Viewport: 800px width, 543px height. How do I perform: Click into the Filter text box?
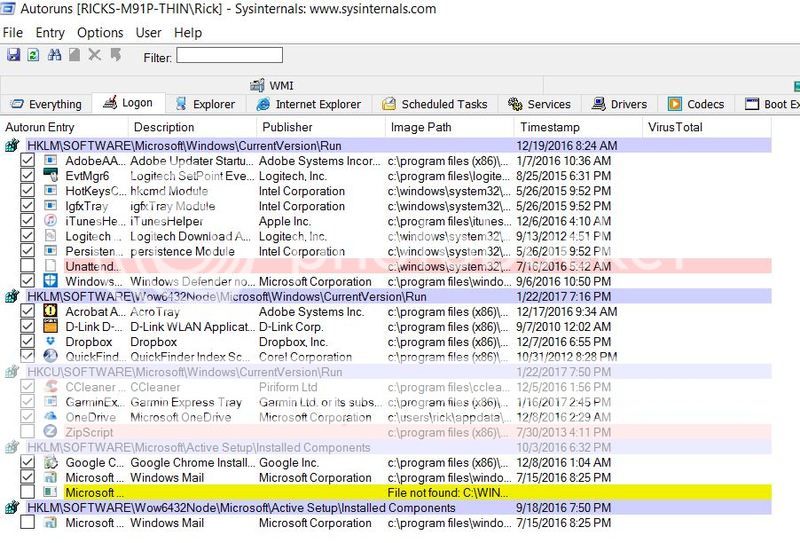click(229, 55)
